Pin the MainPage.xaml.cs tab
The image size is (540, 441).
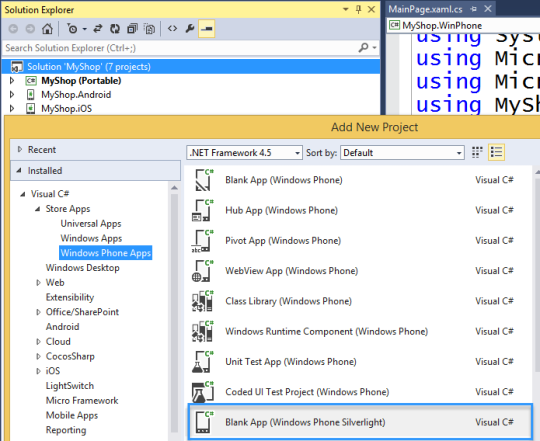point(474,9)
